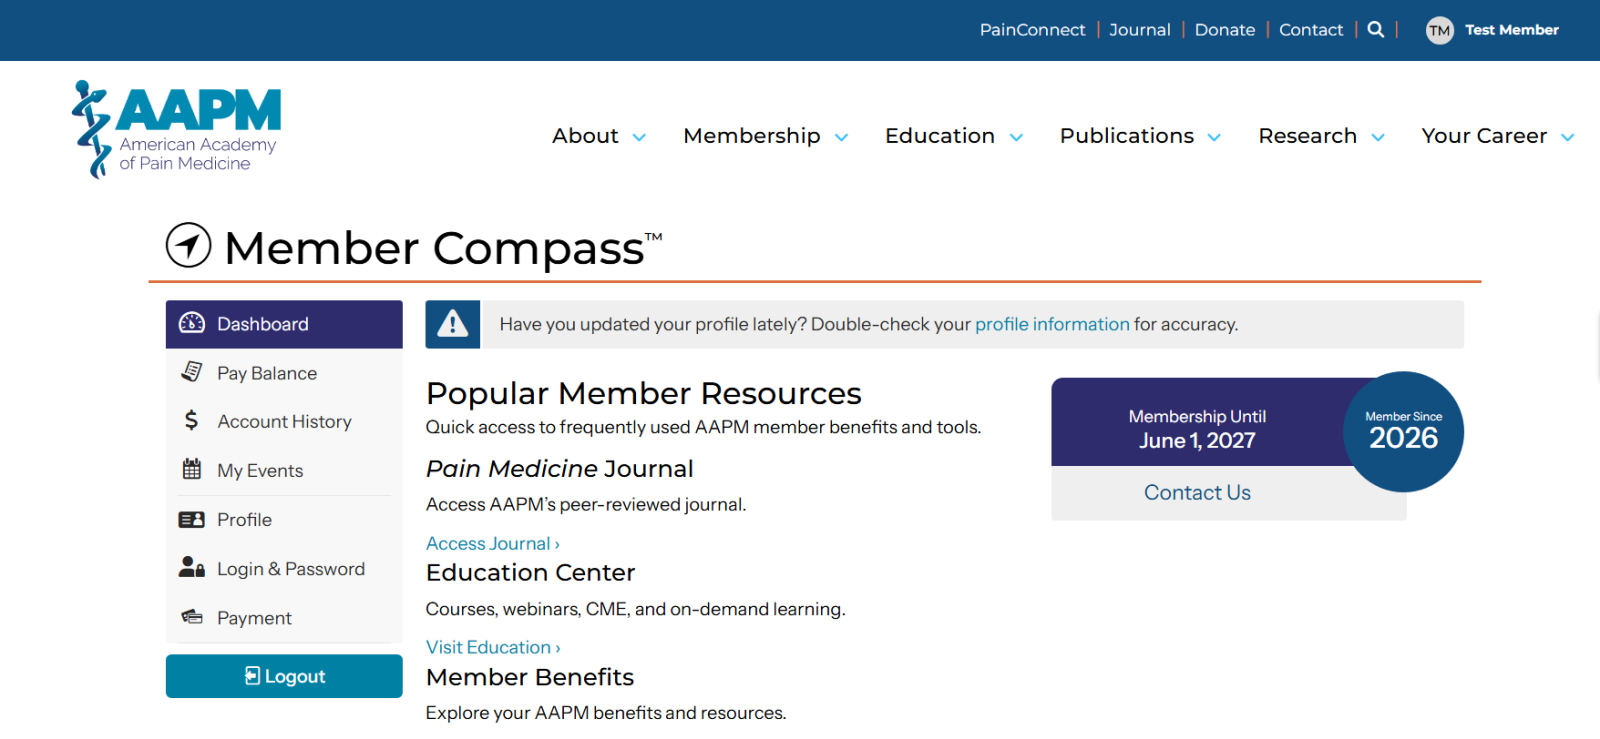This screenshot has height=739, width=1600.
Task: Click the Login & Password lock-user icon
Action: [x=191, y=567]
